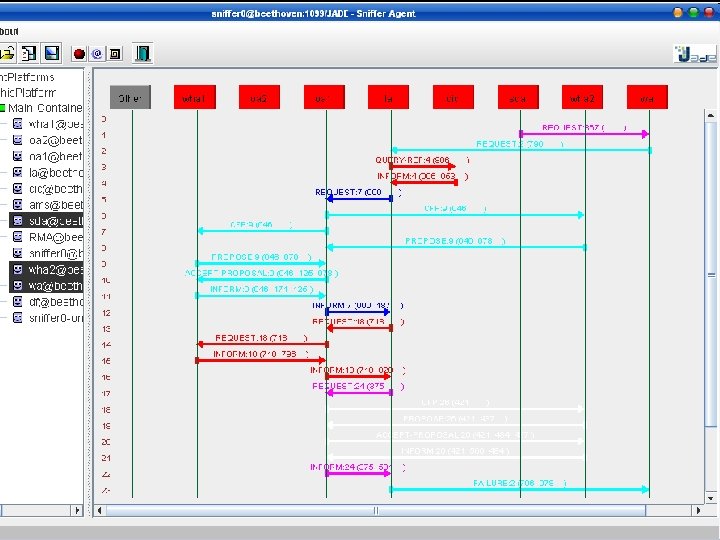
Task: Click the open snapshot folder toolbar icon
Action: (x=7, y=54)
